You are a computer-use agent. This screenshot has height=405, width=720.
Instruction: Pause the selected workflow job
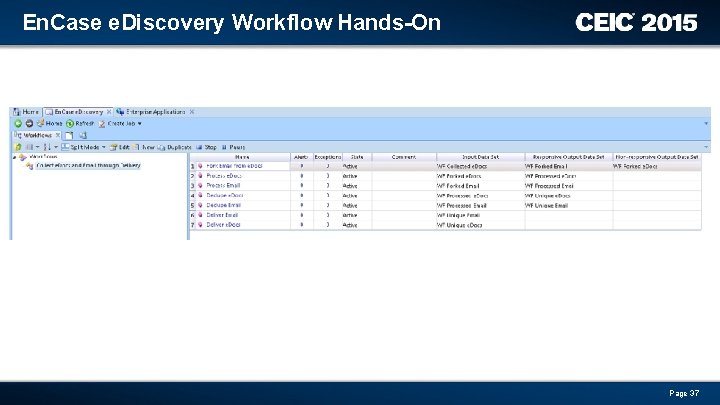click(233, 147)
